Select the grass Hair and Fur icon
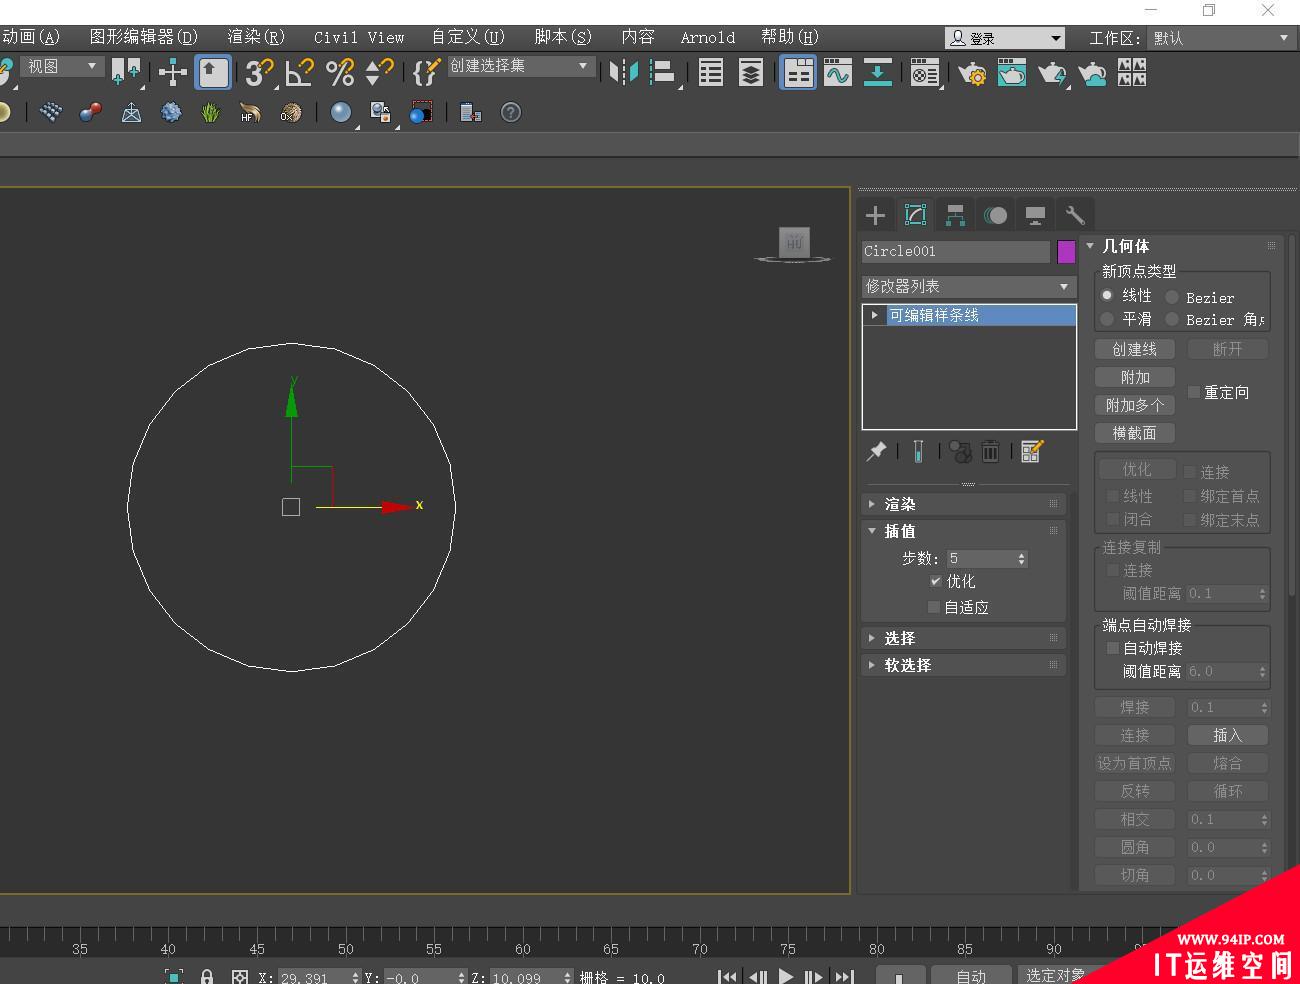This screenshot has height=984, width=1300. coord(210,113)
